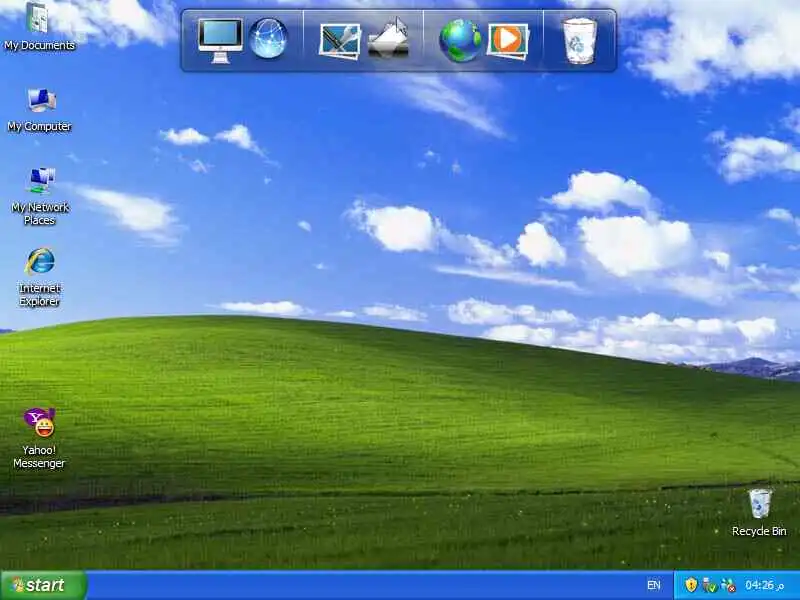Click the white stacked tray dock icon
Viewport: 800px width, 600px height.
click(x=389, y=39)
